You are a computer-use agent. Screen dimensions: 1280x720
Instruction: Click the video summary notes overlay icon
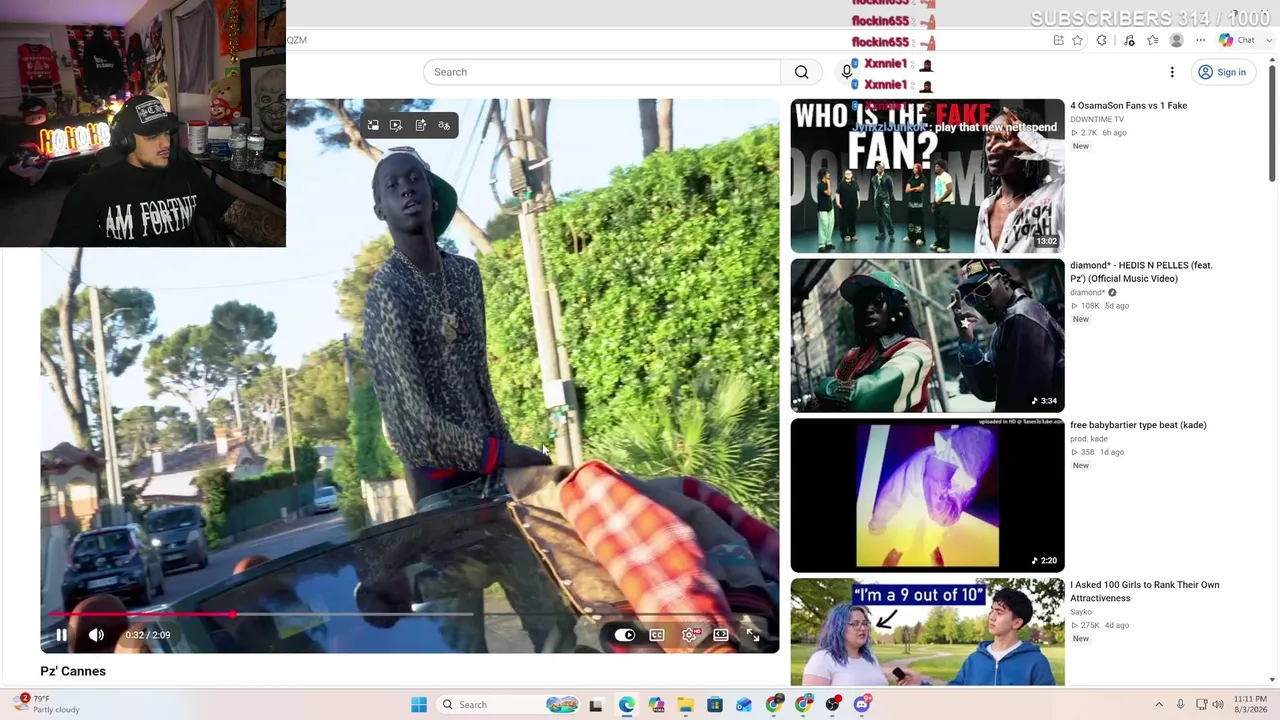tap(420, 125)
